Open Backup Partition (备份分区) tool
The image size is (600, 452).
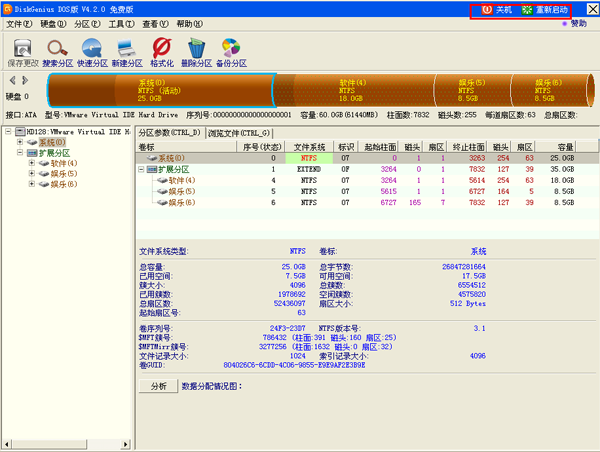tap(231, 52)
